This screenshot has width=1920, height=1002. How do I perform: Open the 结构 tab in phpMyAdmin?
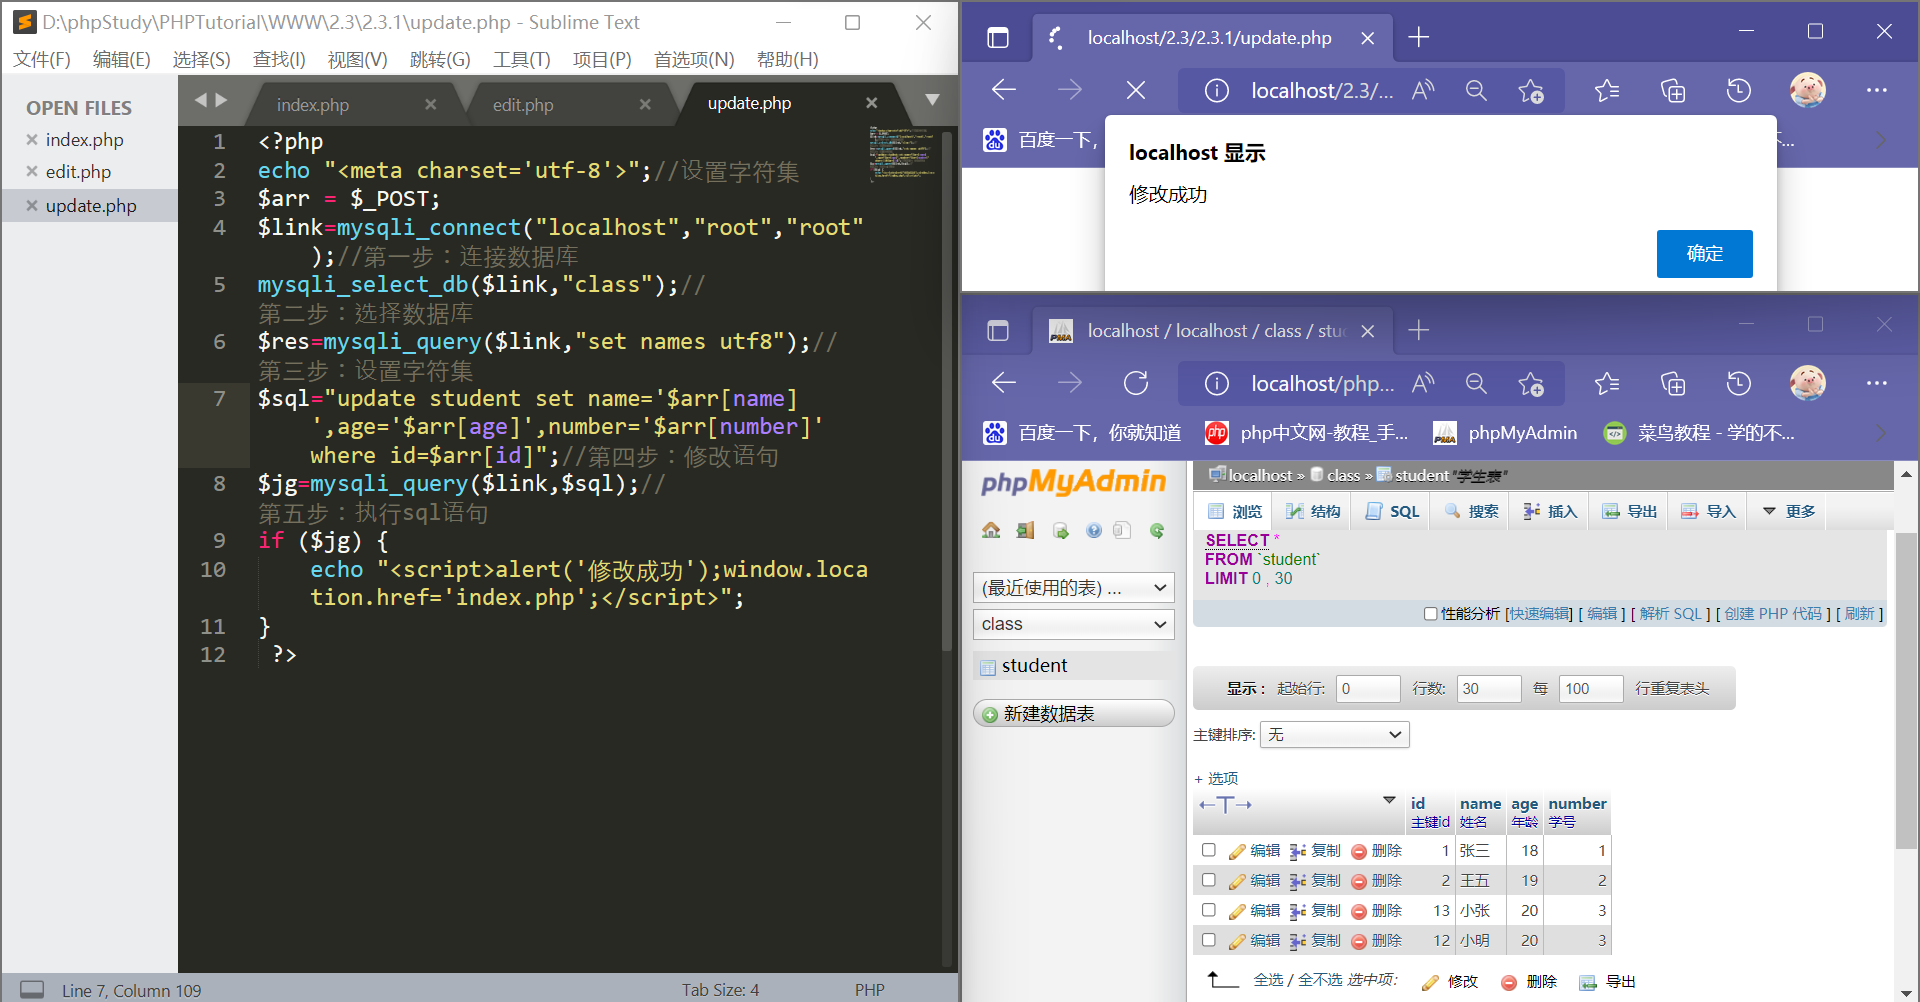[x=1313, y=512]
